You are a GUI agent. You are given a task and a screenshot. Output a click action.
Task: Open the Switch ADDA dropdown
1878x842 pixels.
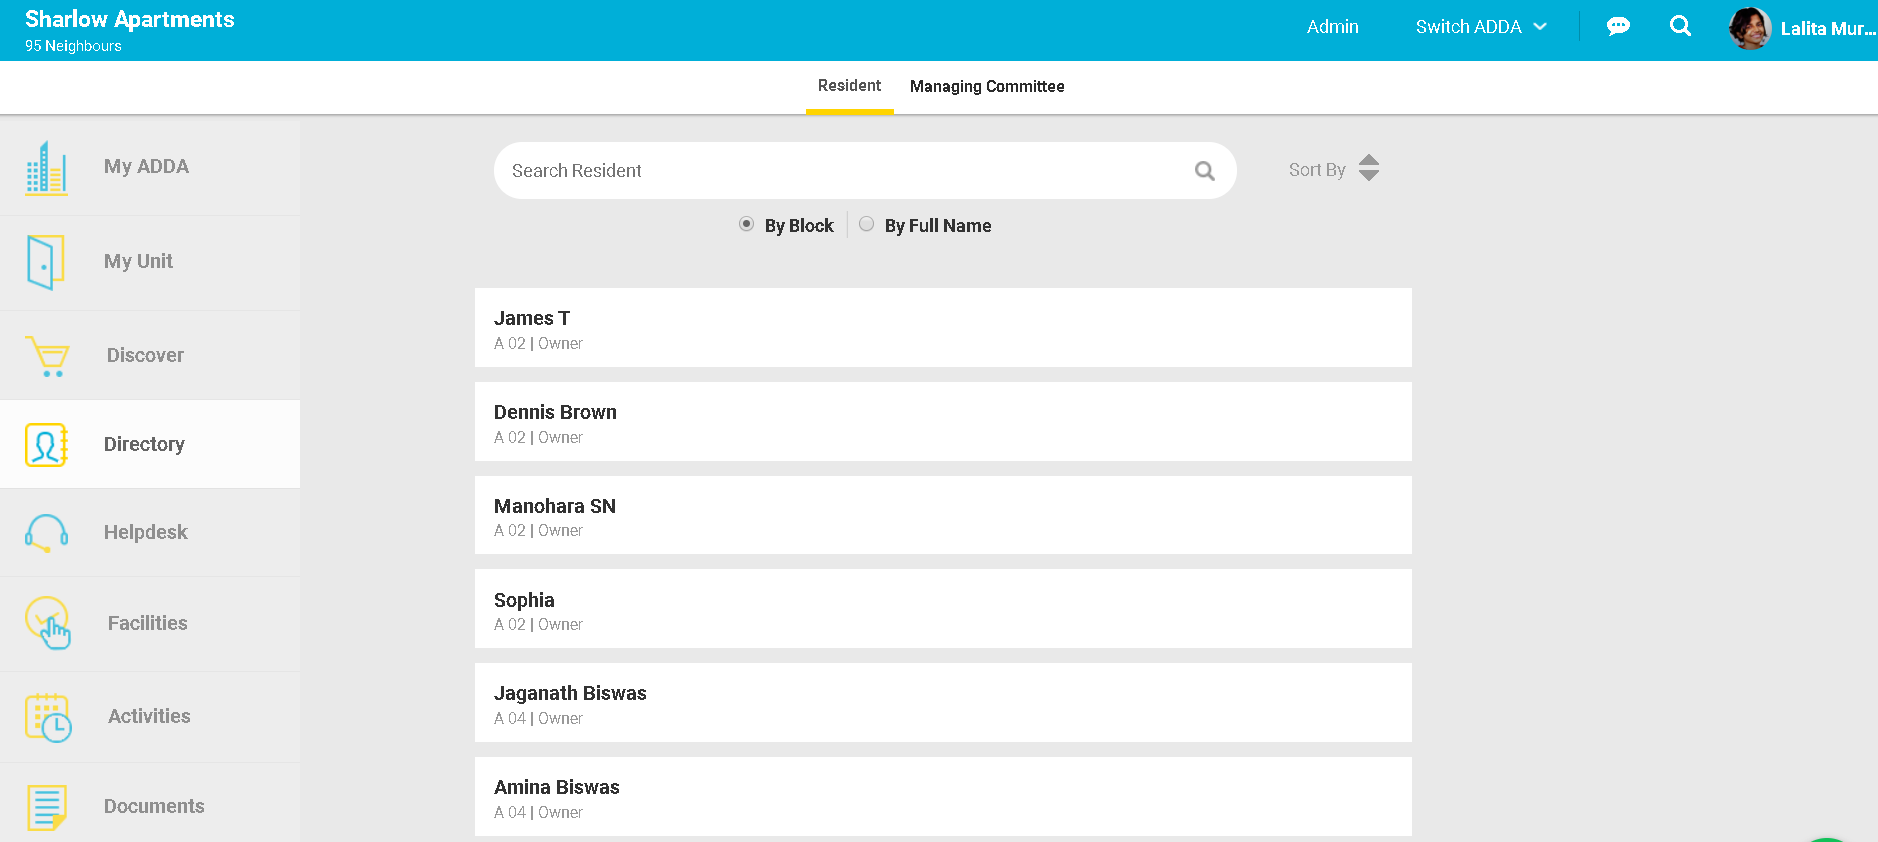[1481, 27]
